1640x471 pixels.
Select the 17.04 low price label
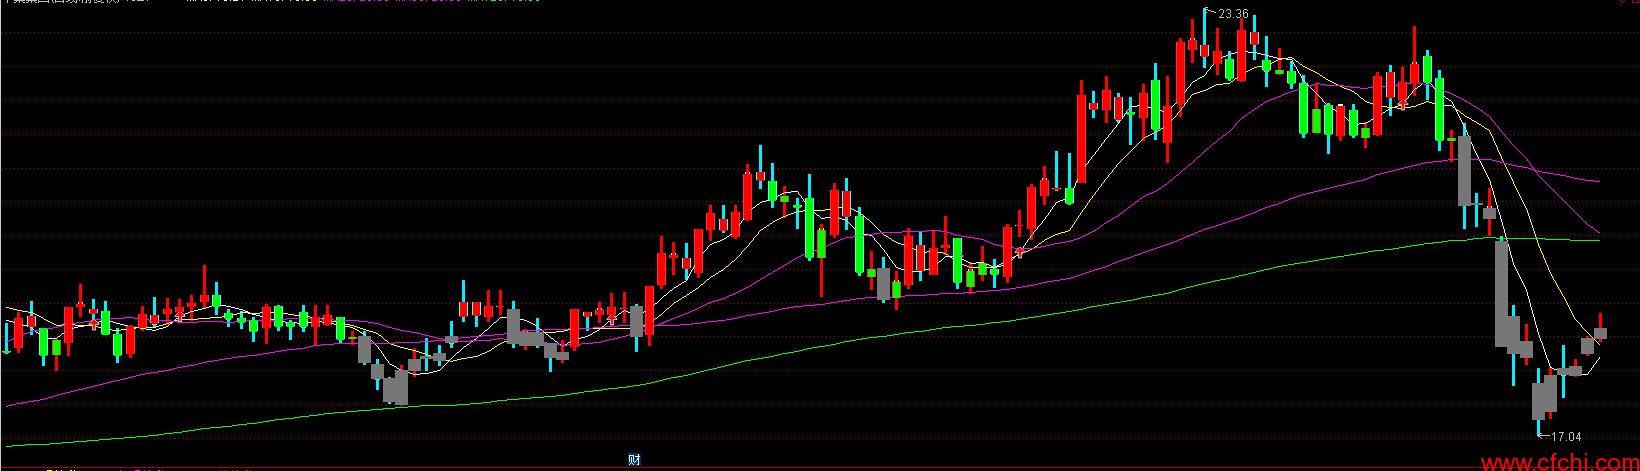pyautogui.click(x=1566, y=437)
